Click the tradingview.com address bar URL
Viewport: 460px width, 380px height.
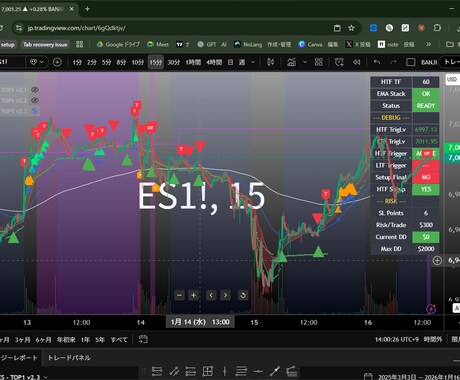tap(76, 28)
